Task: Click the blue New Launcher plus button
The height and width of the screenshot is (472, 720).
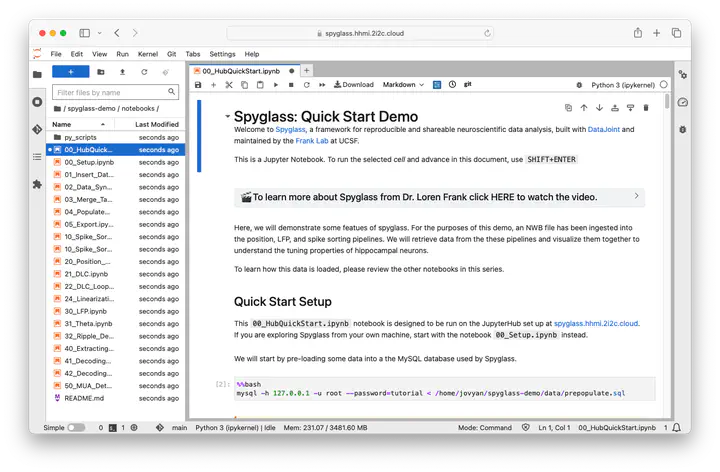Action: (x=70, y=72)
